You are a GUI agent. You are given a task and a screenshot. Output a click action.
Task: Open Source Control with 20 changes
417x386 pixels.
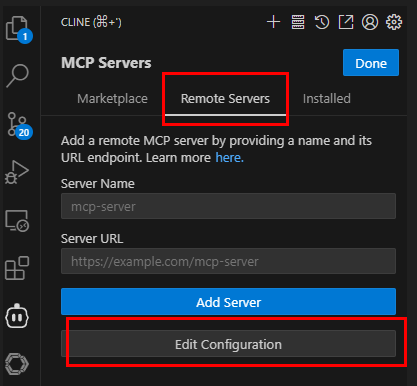tap(19, 126)
